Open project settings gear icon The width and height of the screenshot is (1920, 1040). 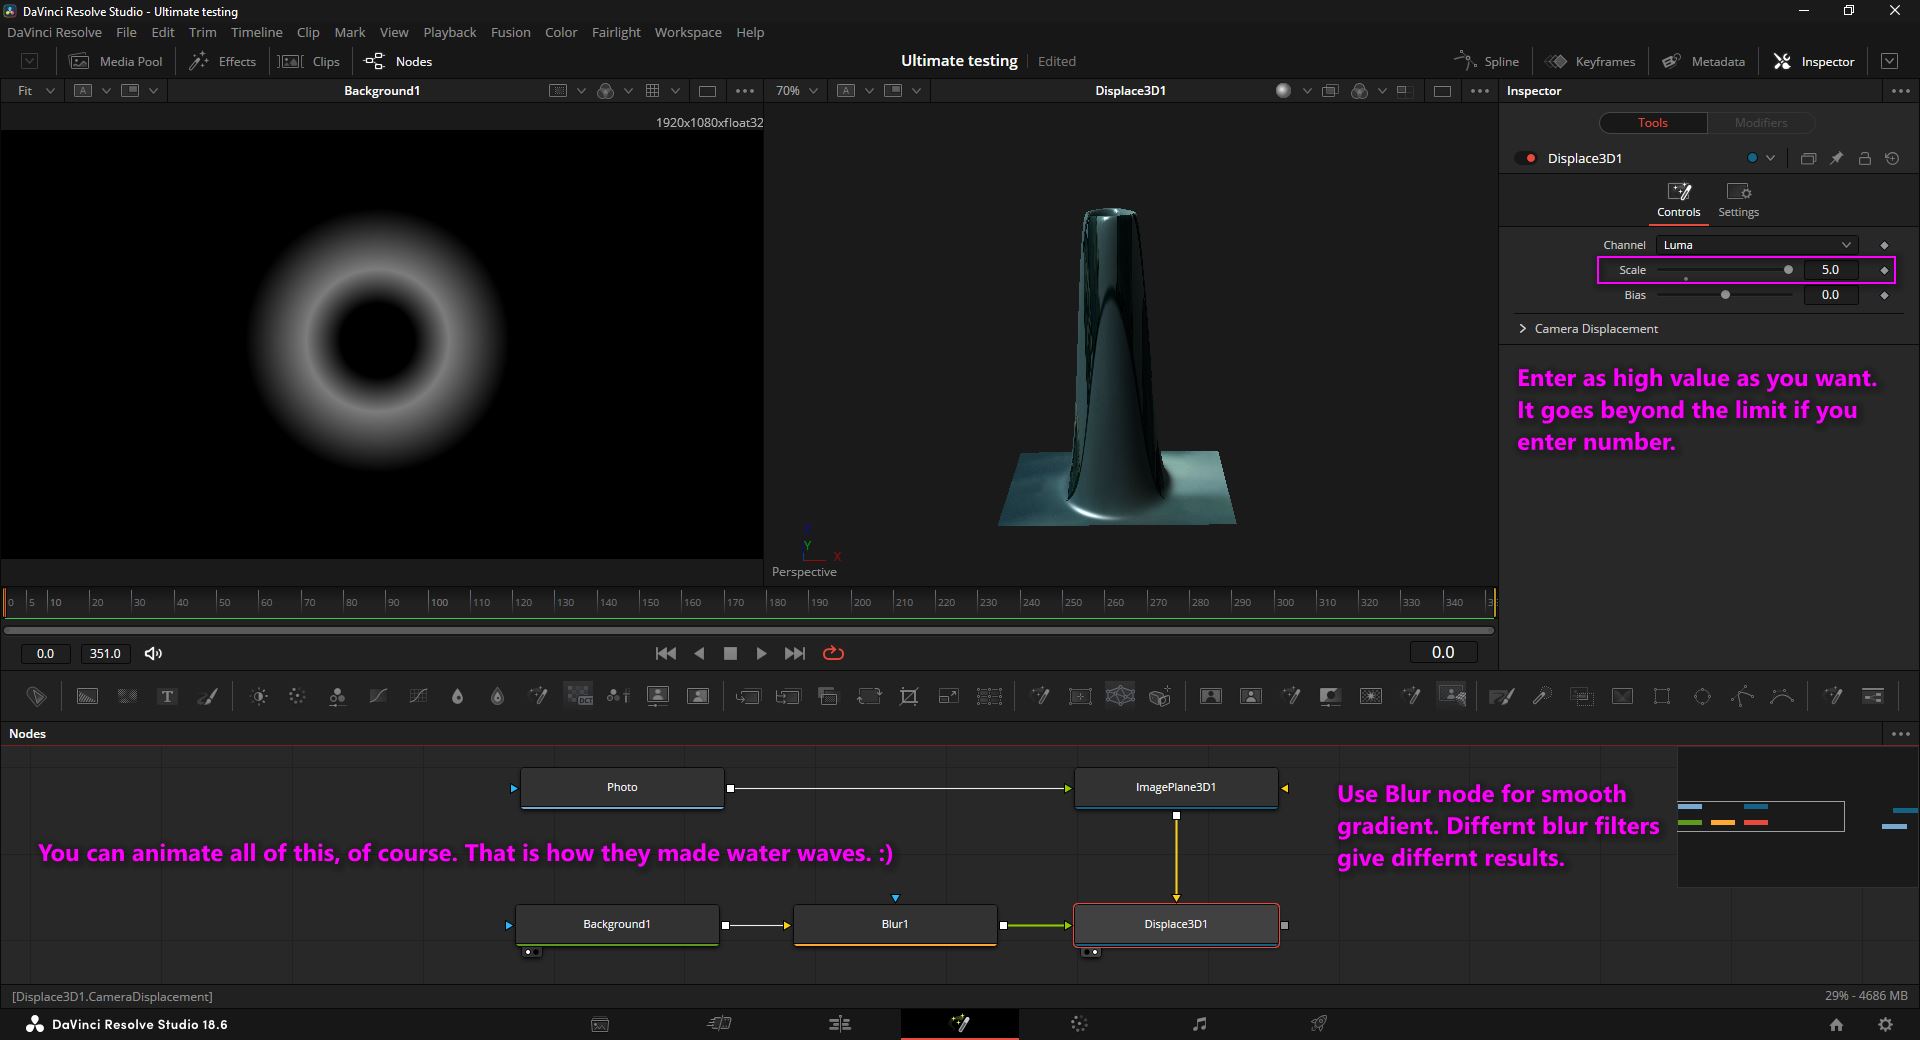click(x=1885, y=1024)
